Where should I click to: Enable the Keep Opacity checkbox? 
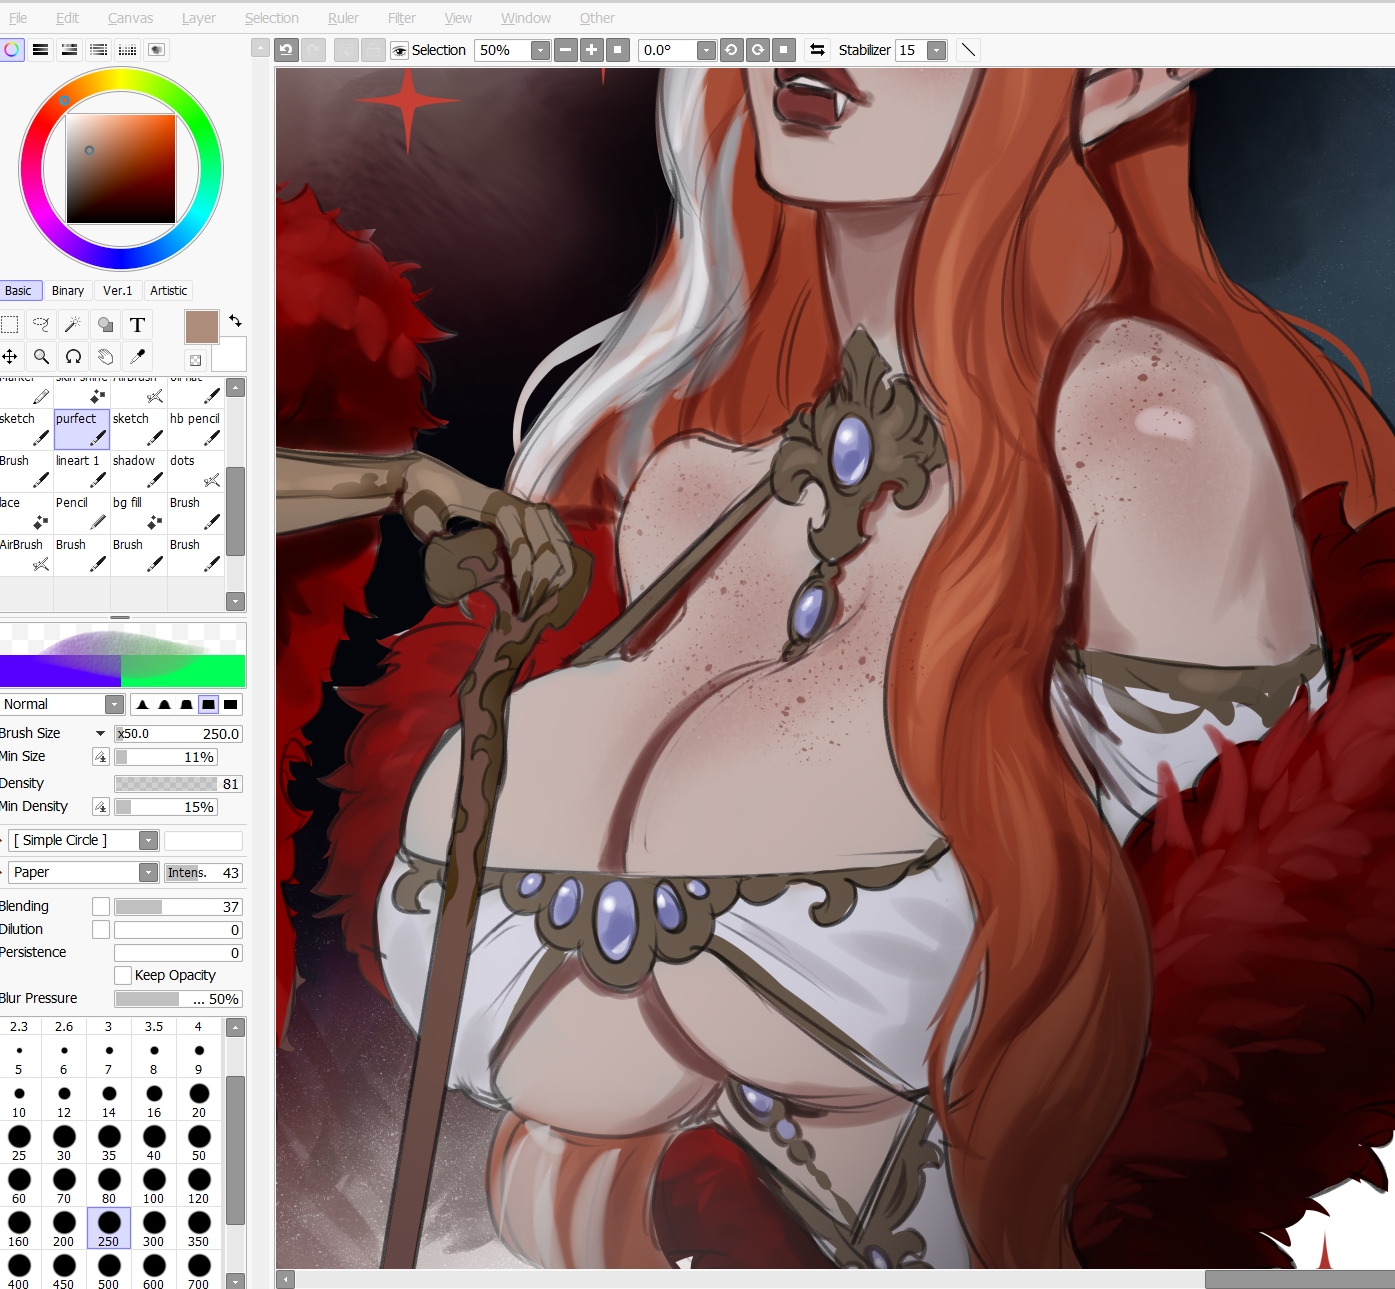coord(123,975)
